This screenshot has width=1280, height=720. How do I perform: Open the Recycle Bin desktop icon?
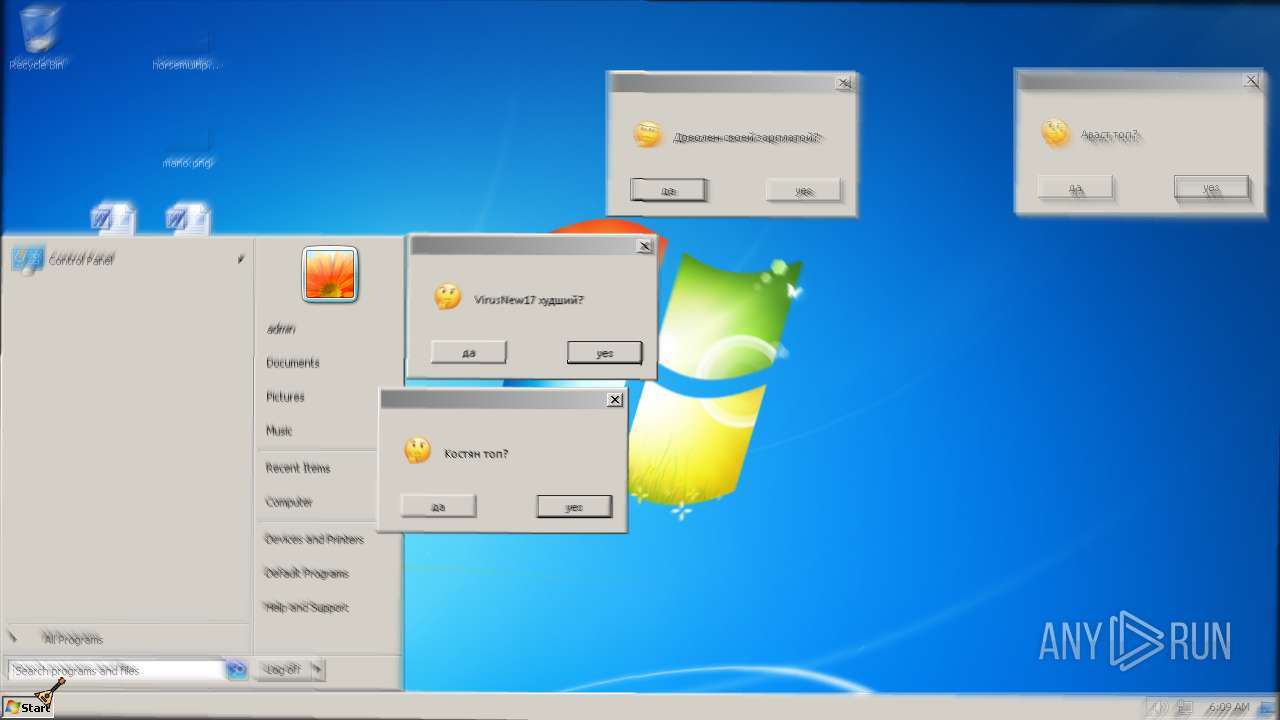[37, 38]
